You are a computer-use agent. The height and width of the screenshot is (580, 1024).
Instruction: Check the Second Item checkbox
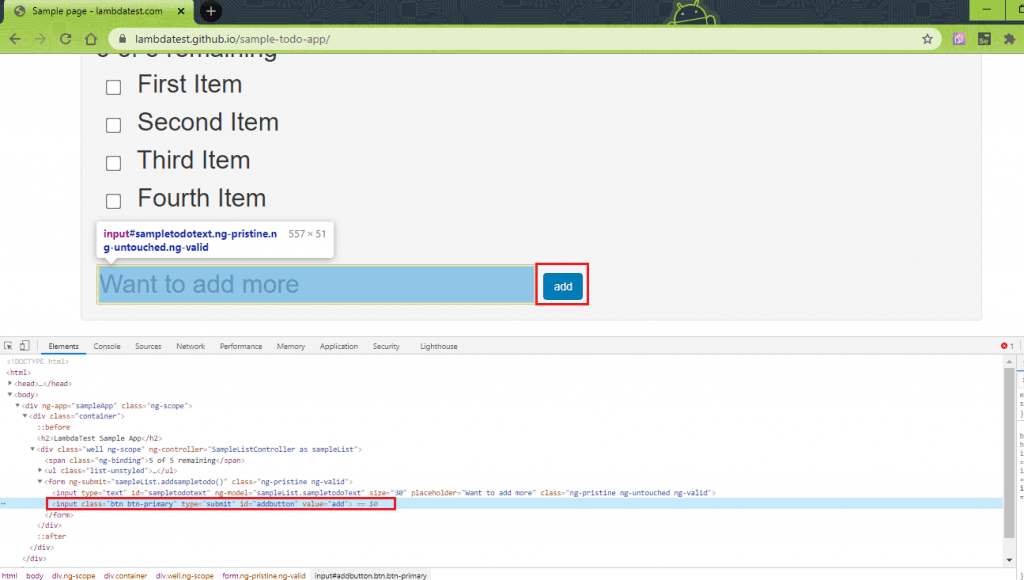coord(114,125)
